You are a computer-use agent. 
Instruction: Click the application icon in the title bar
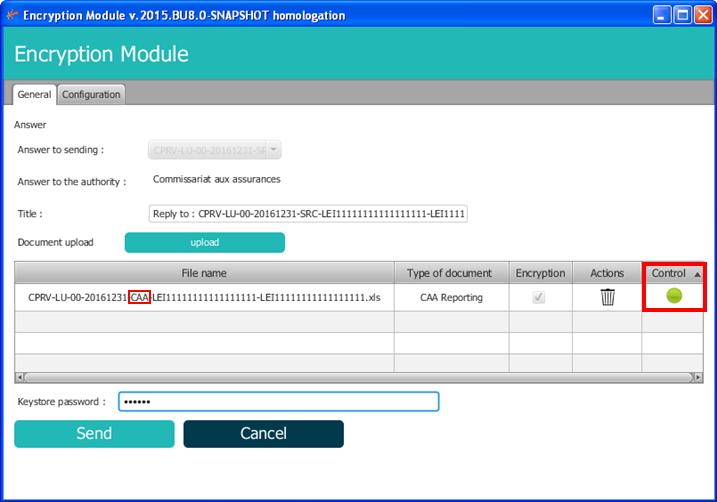tap(11, 15)
